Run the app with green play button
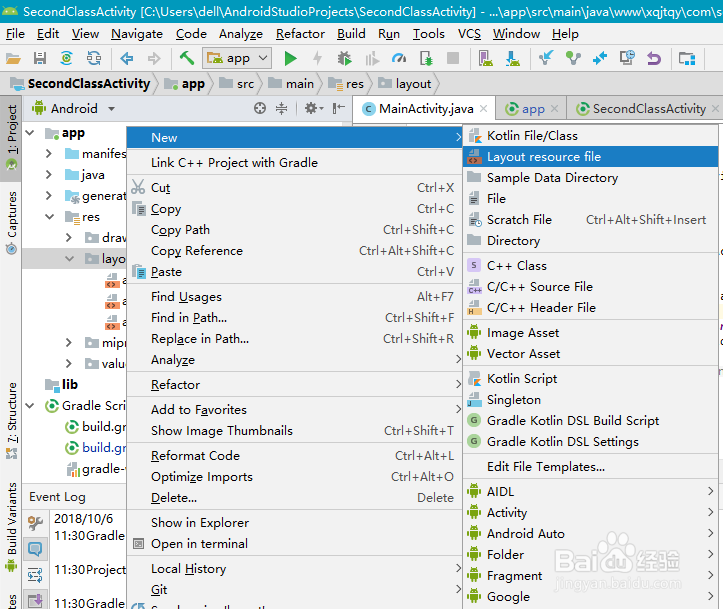Screen dimensions: 723x609 tap(290, 59)
